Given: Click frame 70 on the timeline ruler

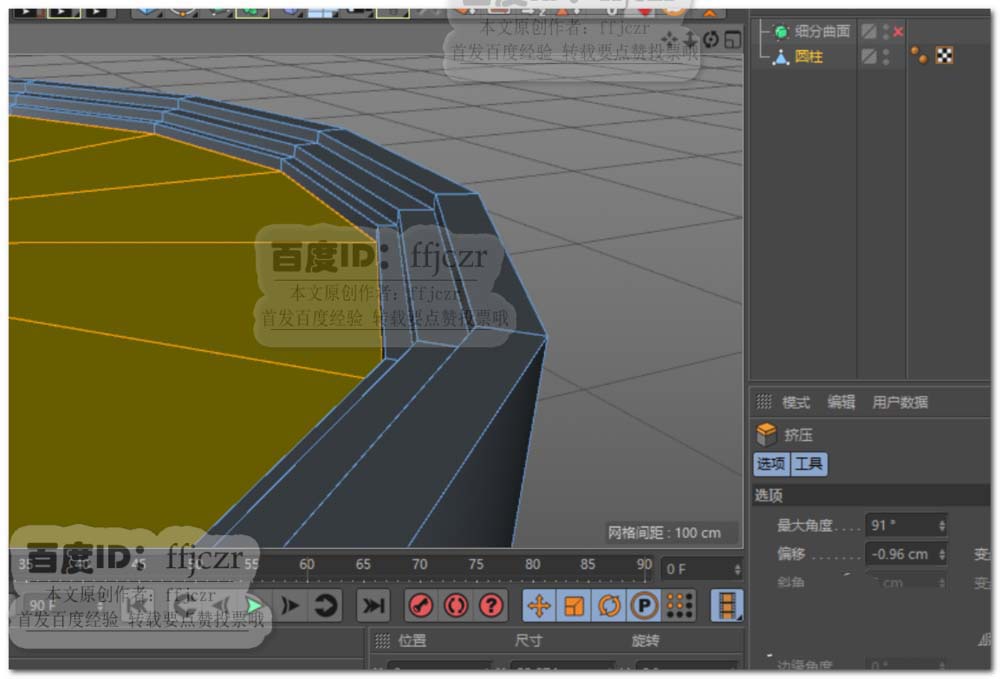Looking at the screenshot, I should [420, 565].
